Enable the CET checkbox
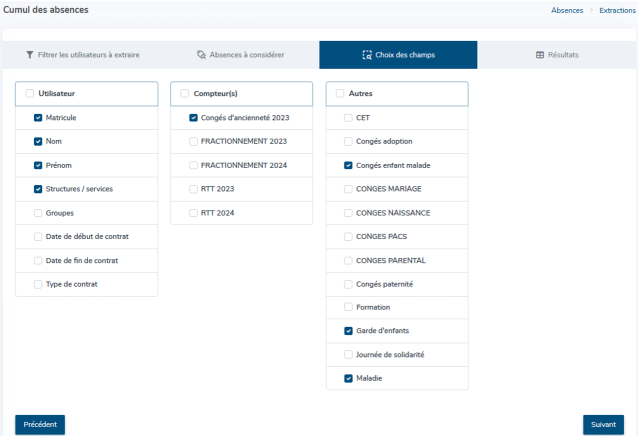The image size is (638, 436). pyautogui.click(x=348, y=118)
